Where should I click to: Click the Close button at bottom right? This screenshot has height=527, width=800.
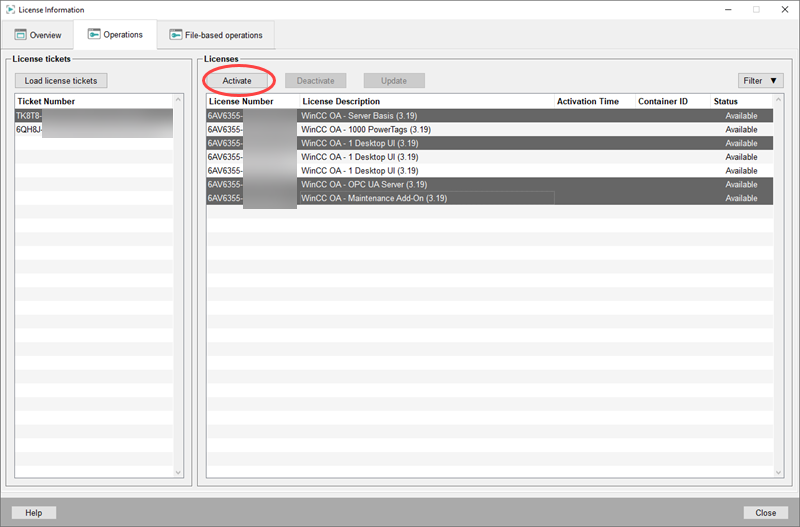click(765, 512)
